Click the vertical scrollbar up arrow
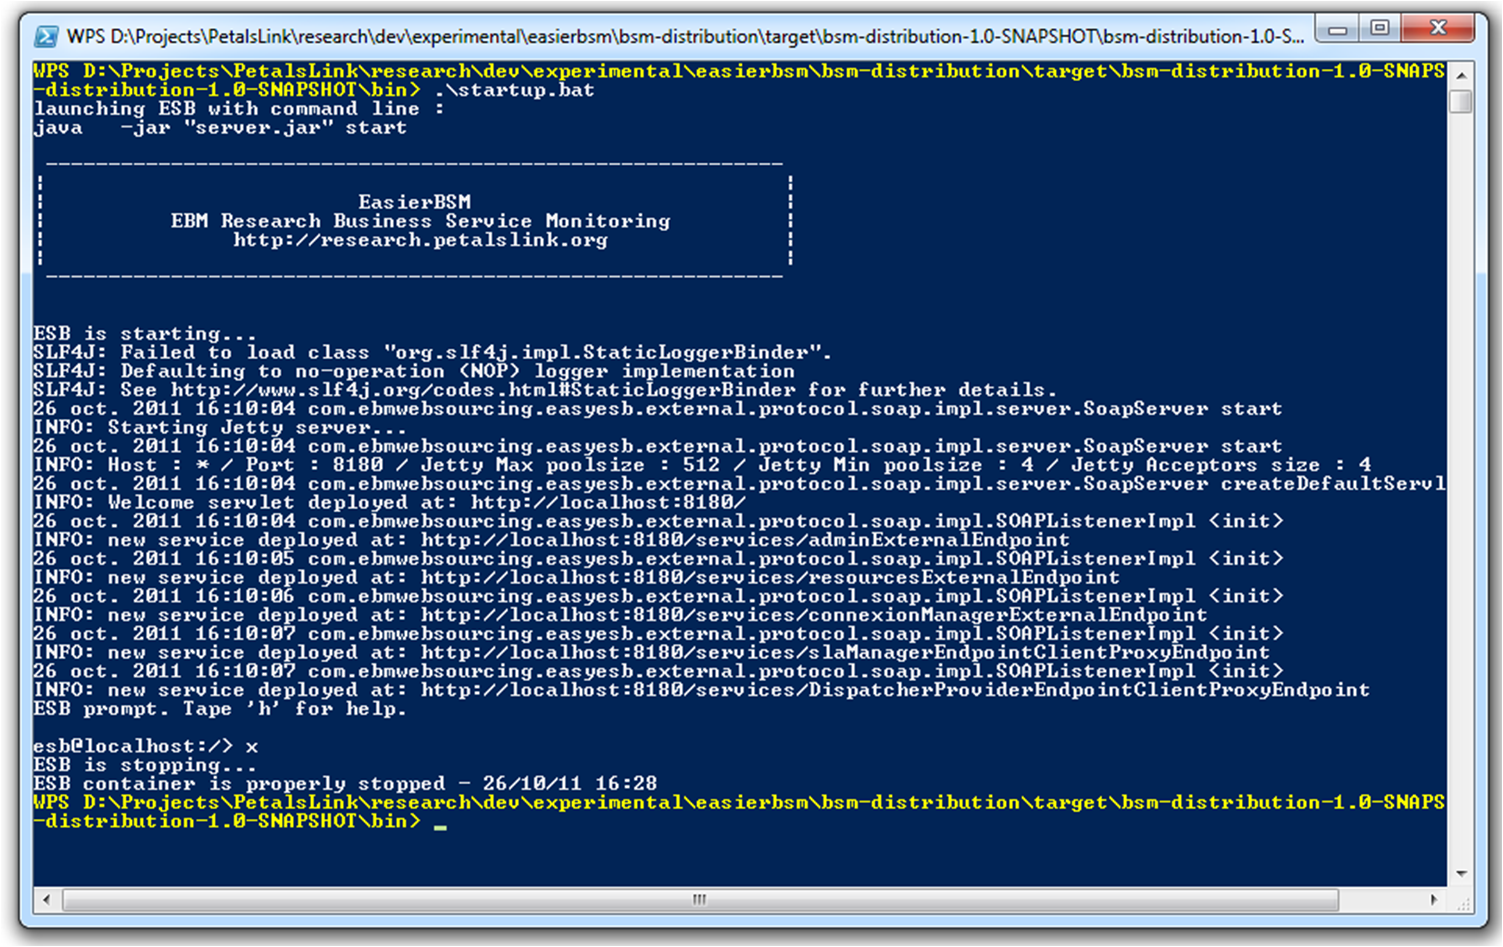 tap(1461, 75)
